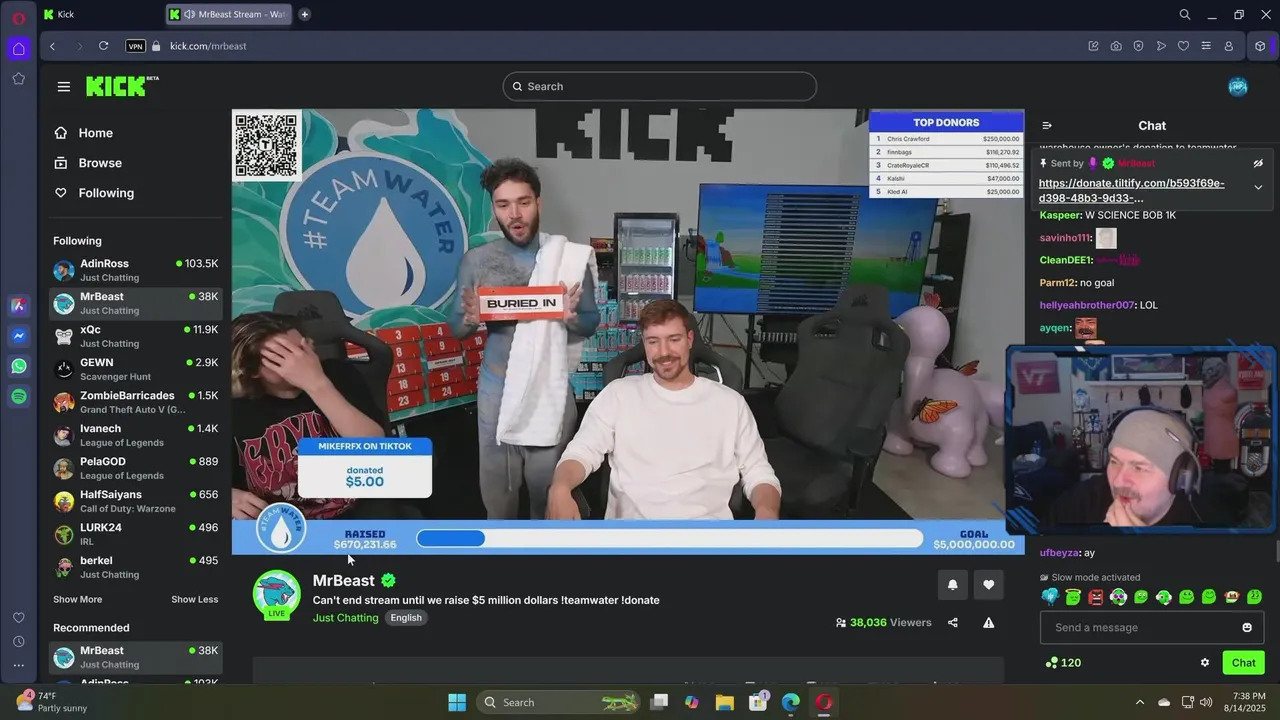Click the English language tag
This screenshot has width=1280, height=720.
406,618
